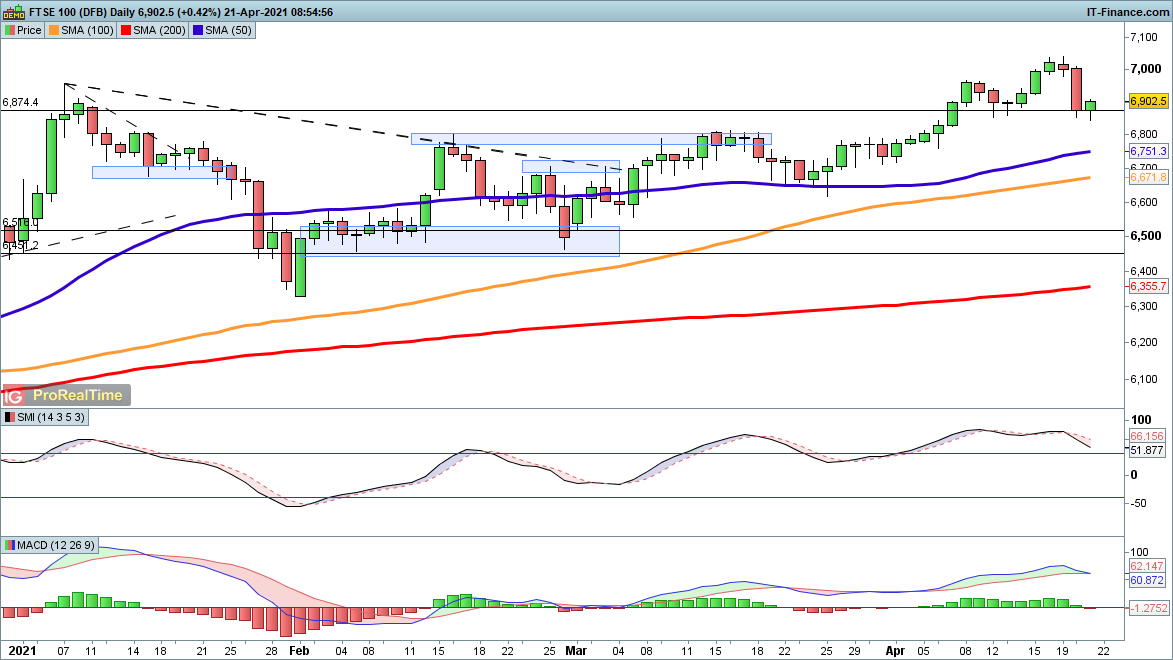Click the IG ProRealTime logo watermark
This screenshot has width=1173, height=660.
[66, 395]
